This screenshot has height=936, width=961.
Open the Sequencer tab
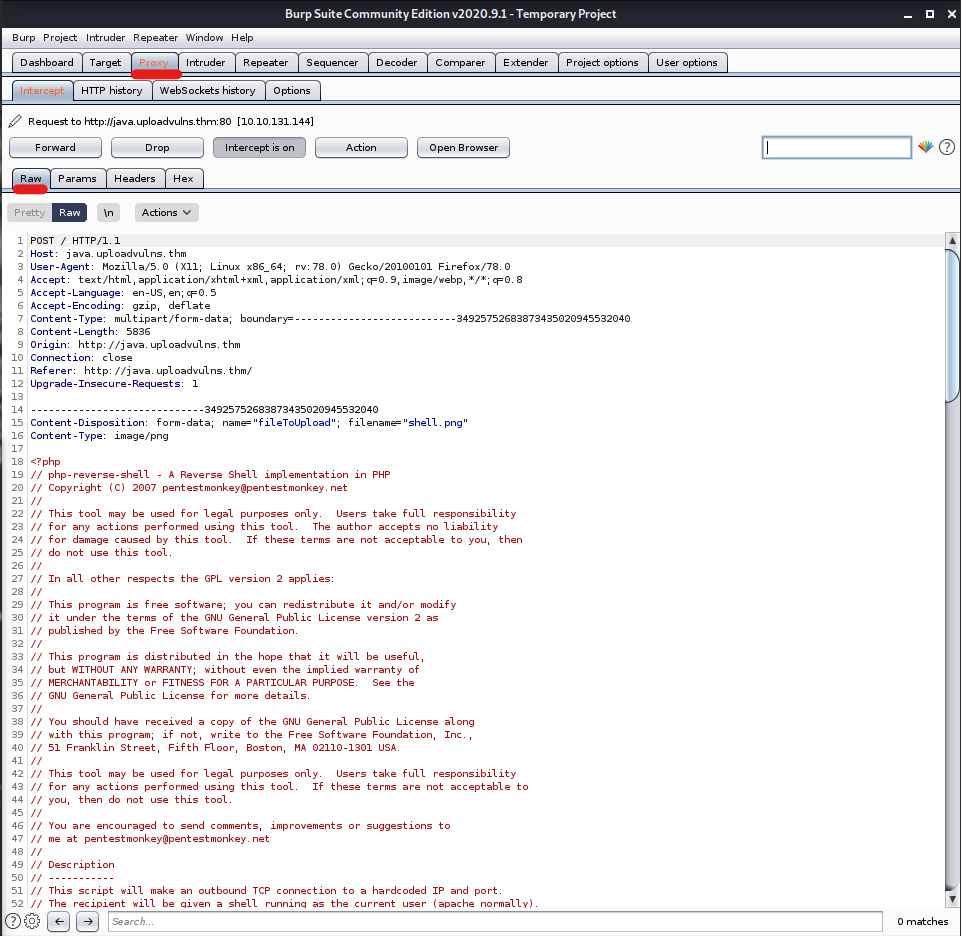[x=332, y=63]
